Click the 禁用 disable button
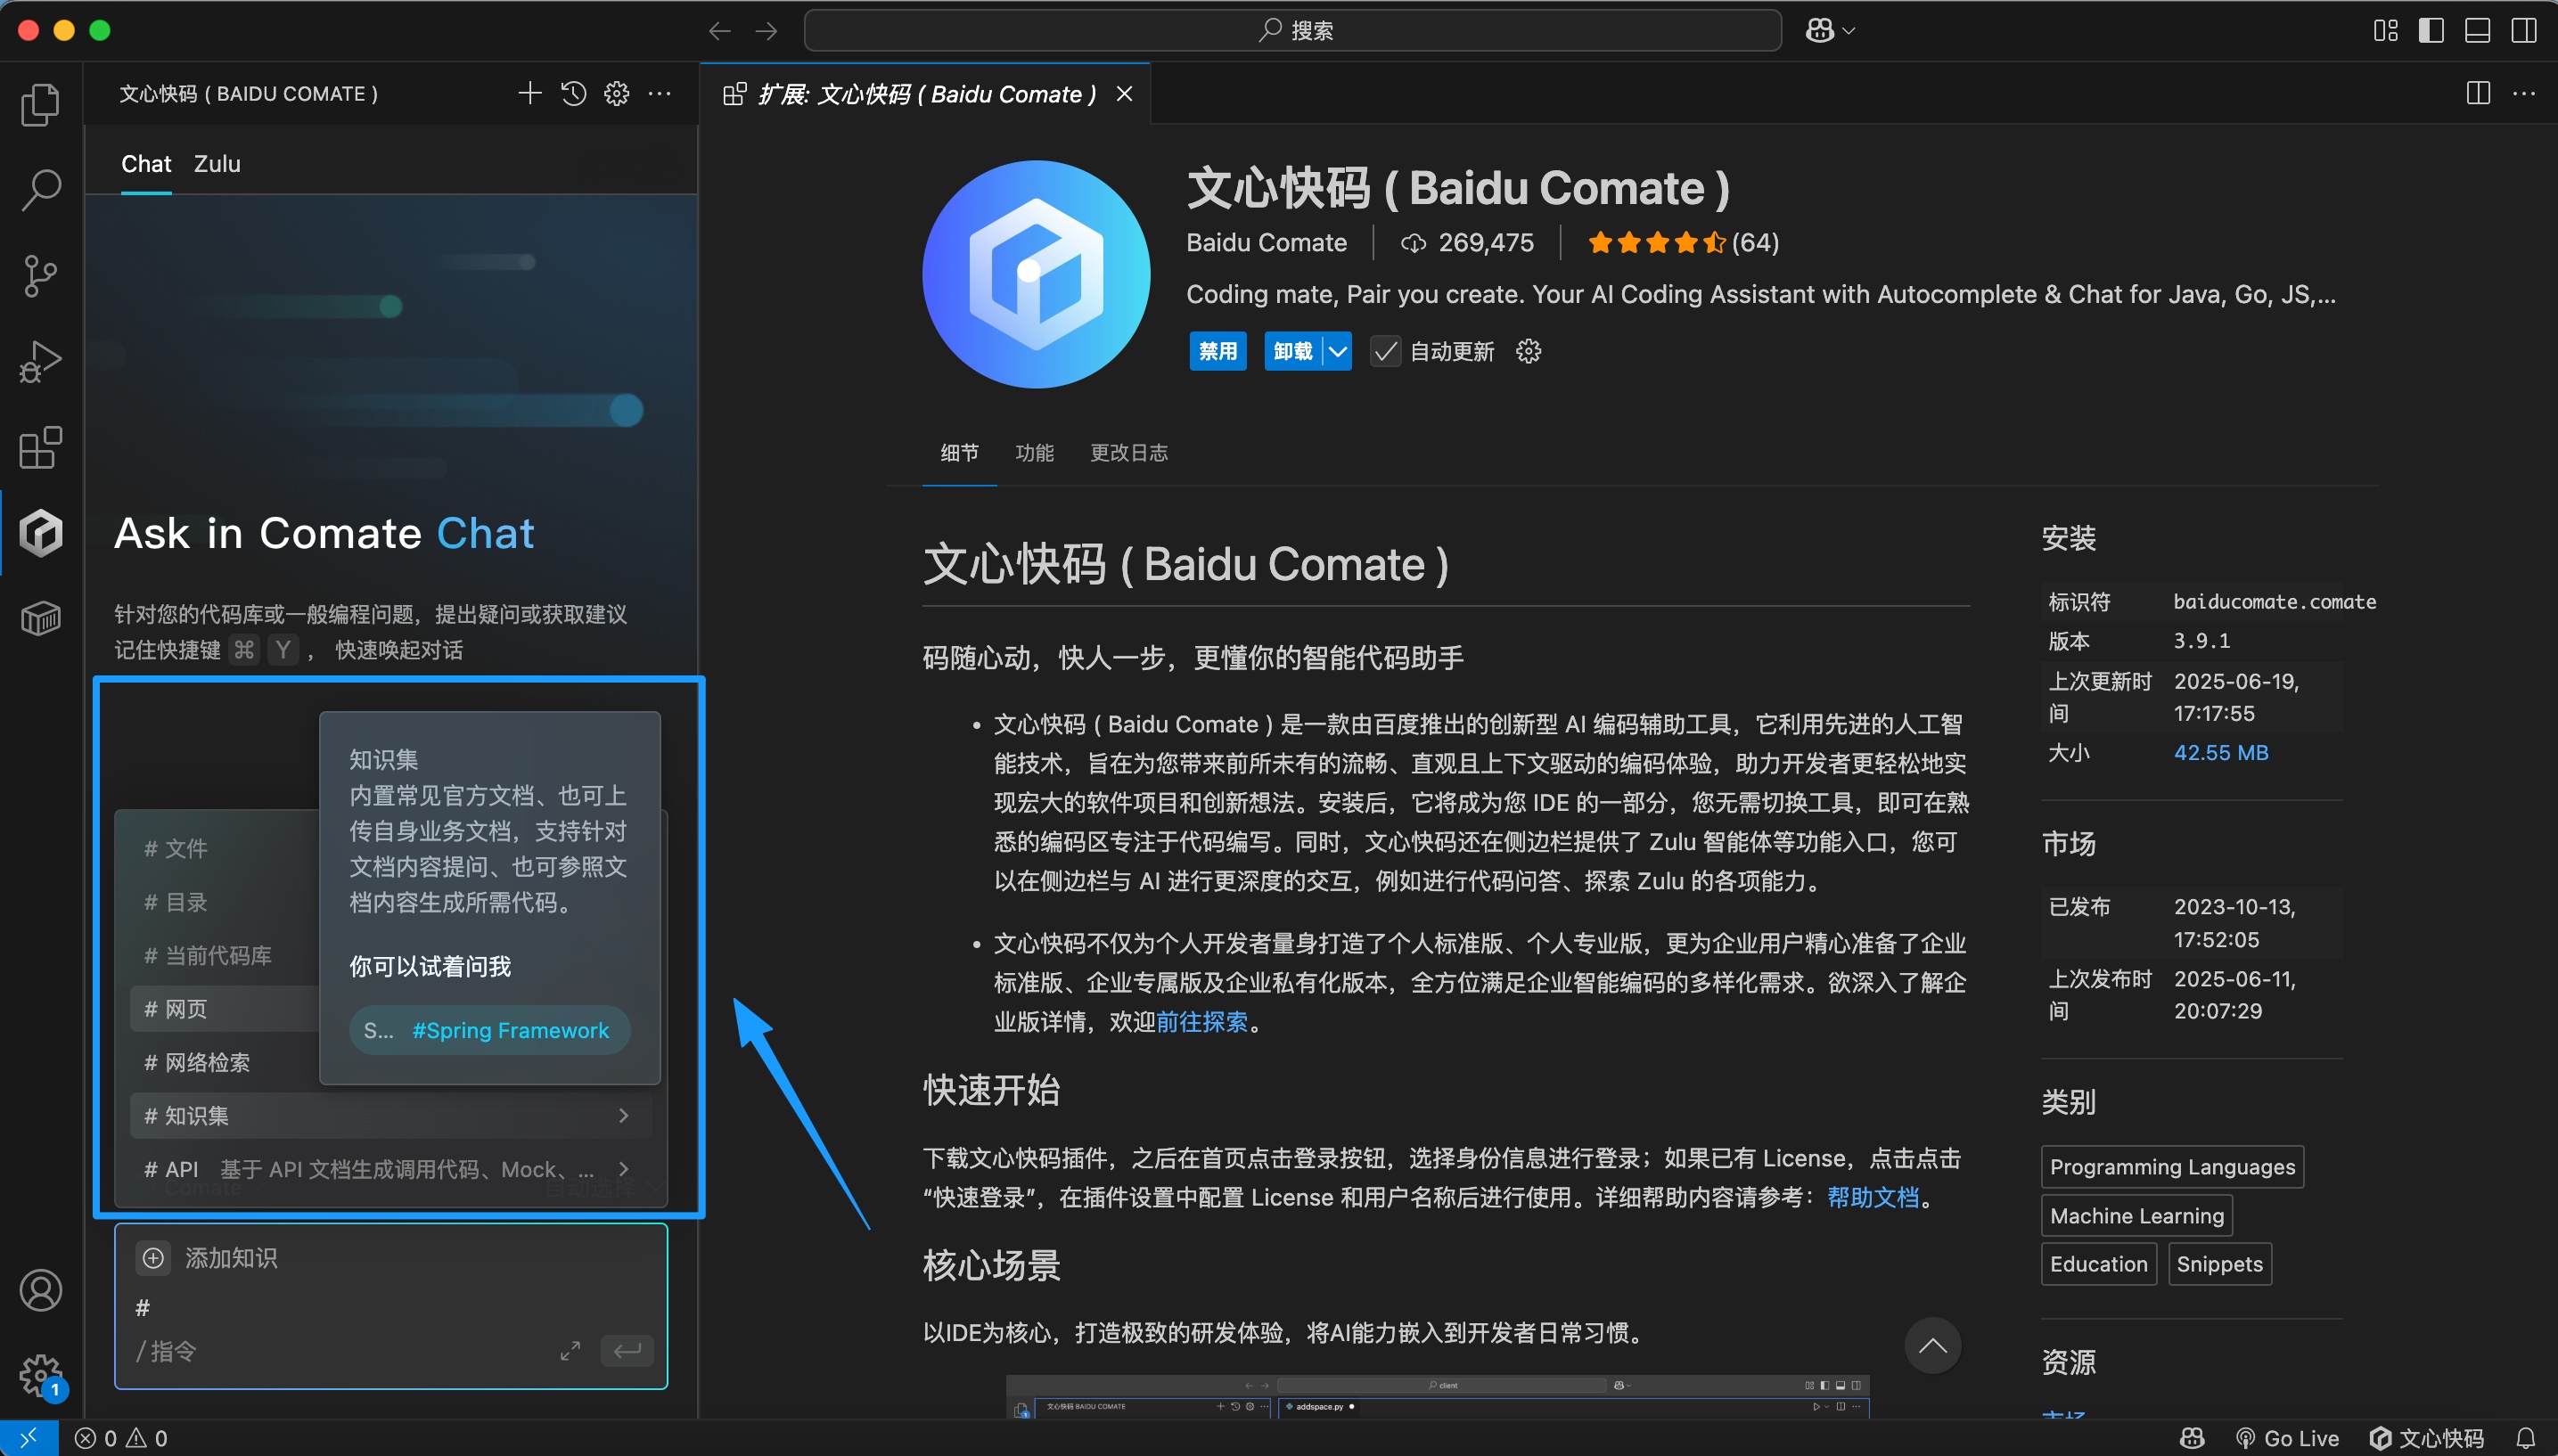This screenshot has width=2558, height=1456. [x=1218, y=351]
